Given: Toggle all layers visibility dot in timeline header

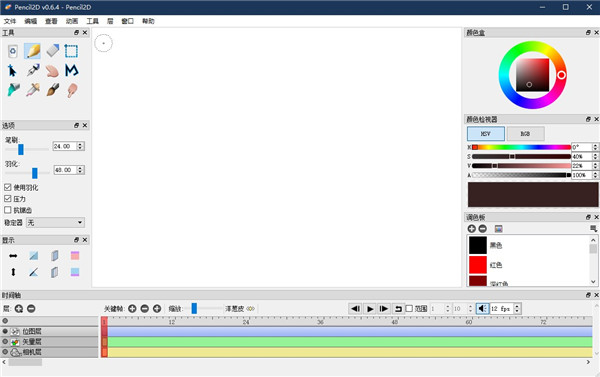Looking at the screenshot, I should click(x=5, y=321).
